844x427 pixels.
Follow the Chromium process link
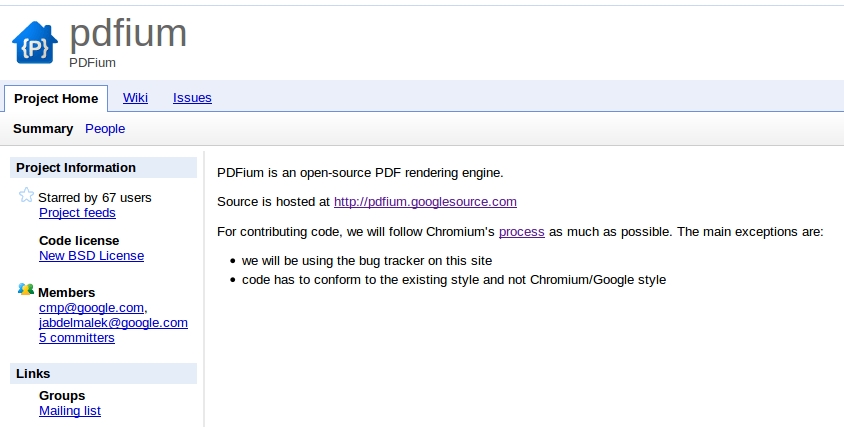522,232
